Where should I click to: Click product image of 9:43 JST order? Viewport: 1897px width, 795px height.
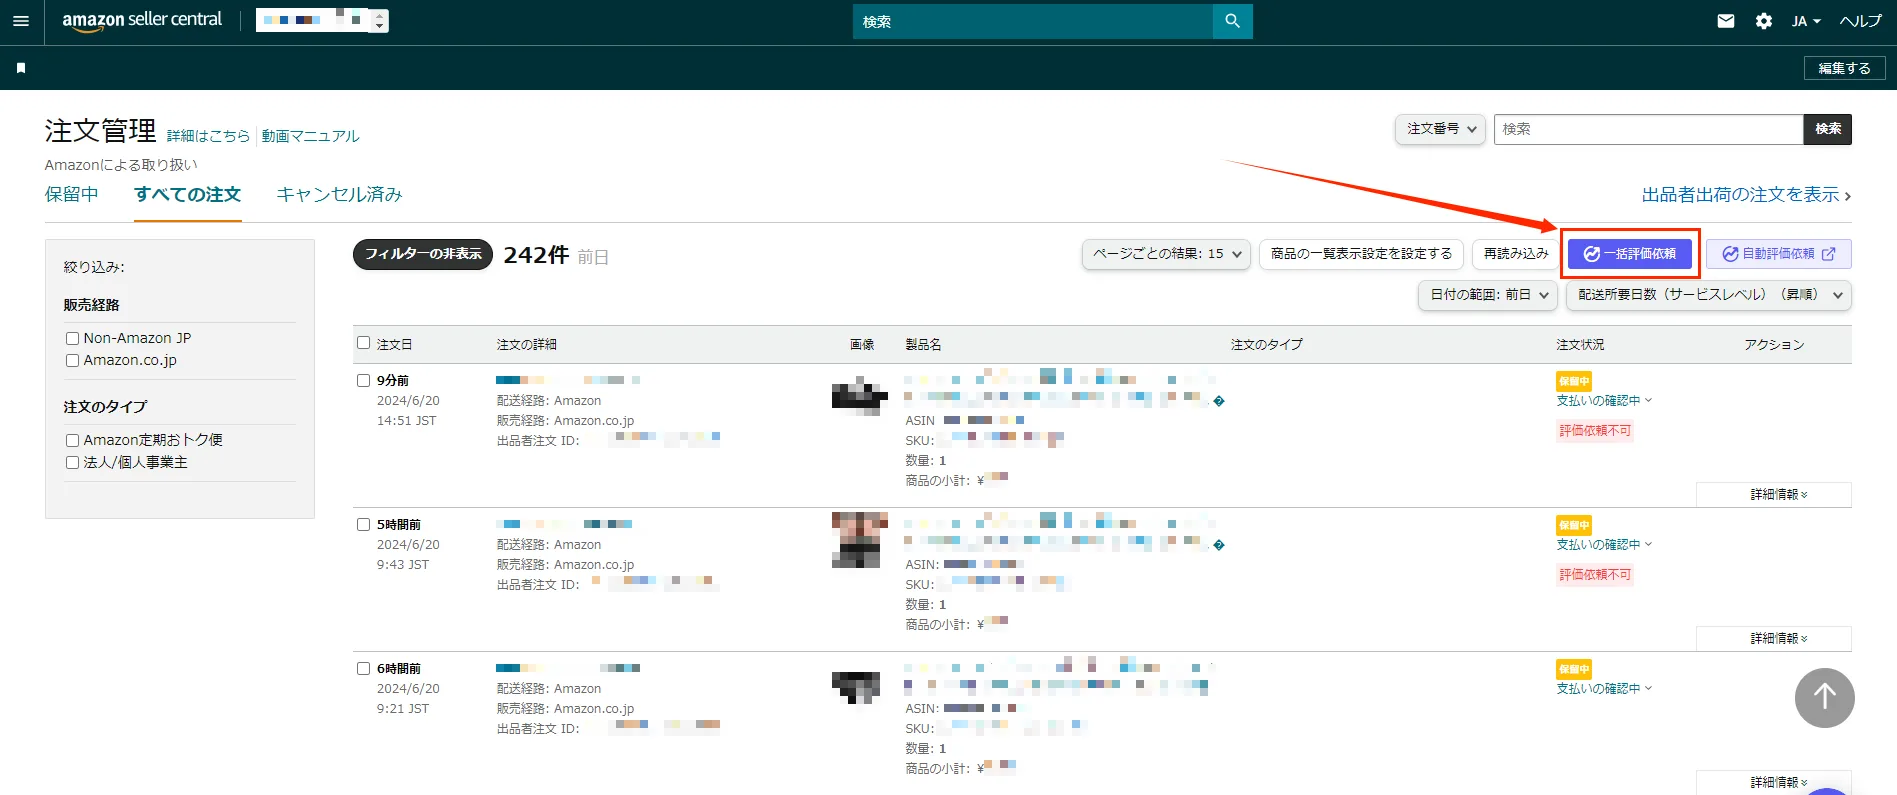859,540
